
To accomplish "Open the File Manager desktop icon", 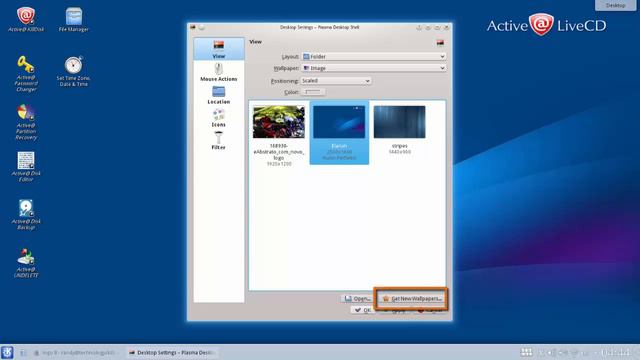I will pos(73,19).
